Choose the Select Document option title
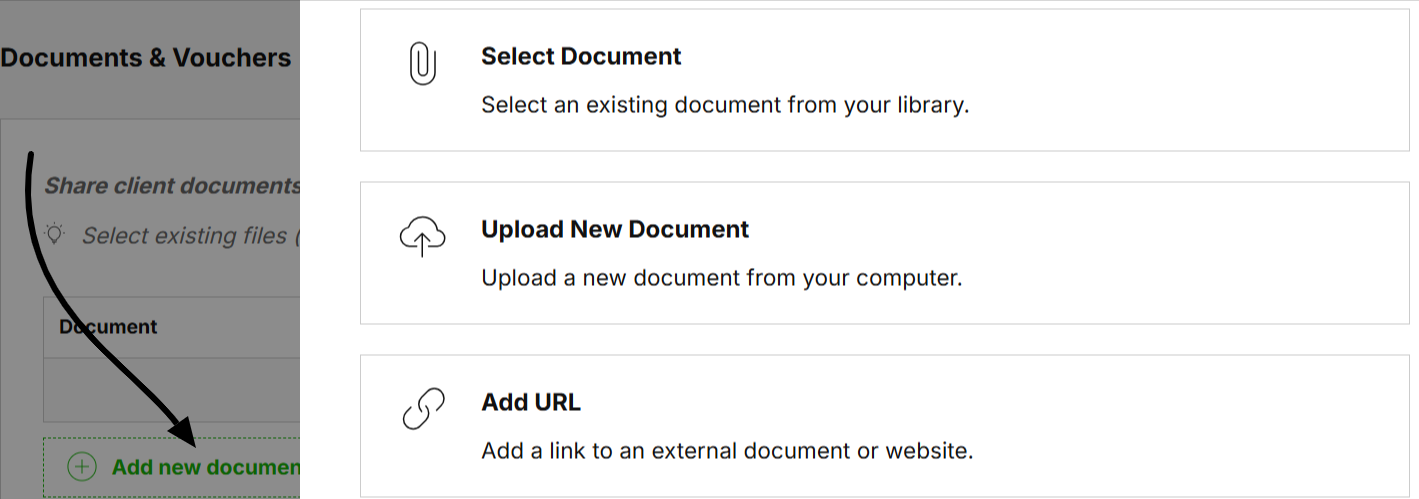The width and height of the screenshot is (1419, 499). pyautogui.click(x=581, y=57)
